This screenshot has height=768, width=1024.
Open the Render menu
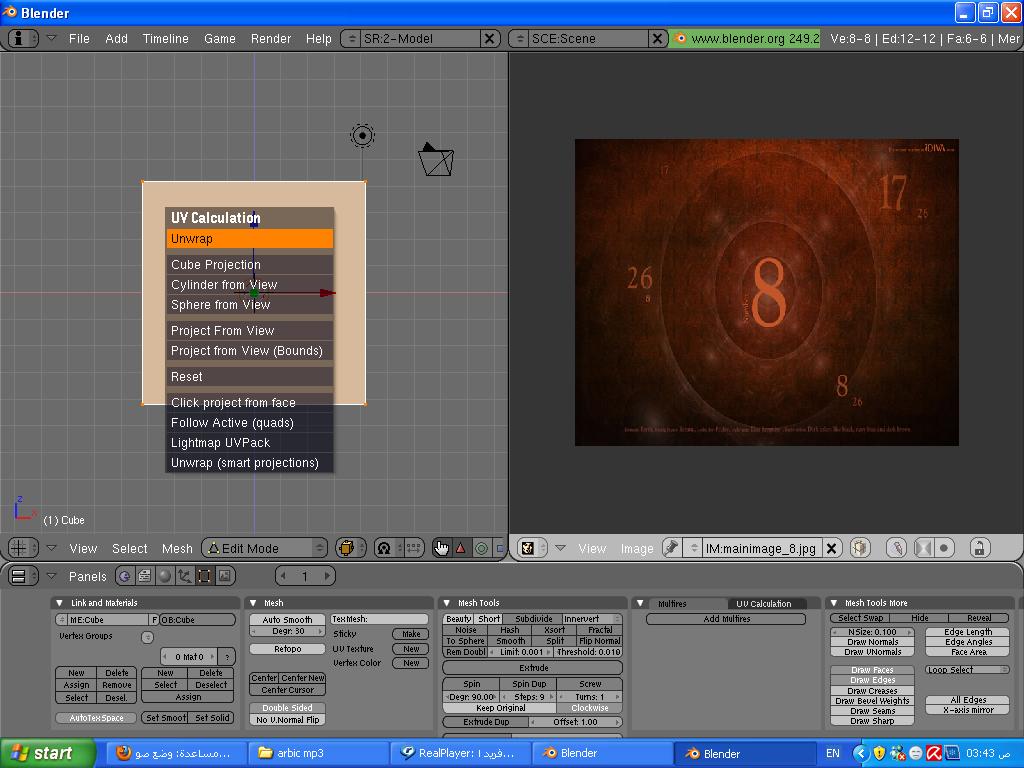[270, 39]
